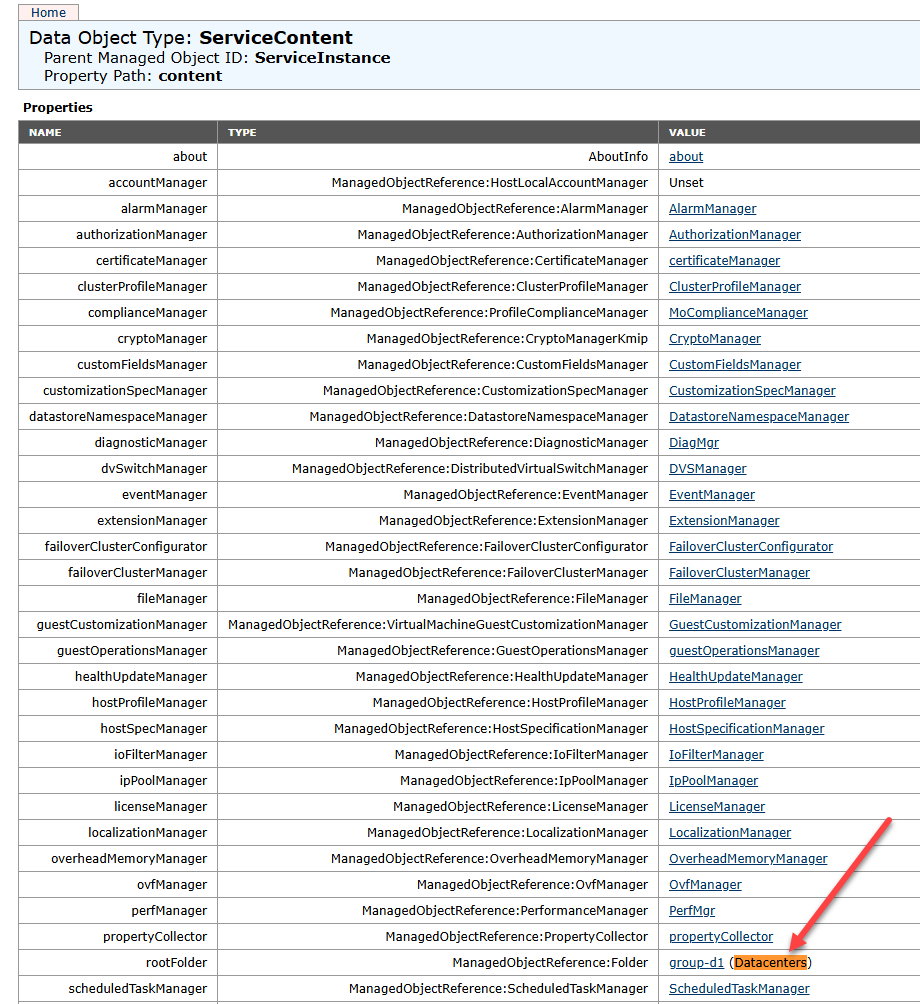Screen dimensions: 920x1004
Task: Click the OvfManager link
Action: [705, 884]
